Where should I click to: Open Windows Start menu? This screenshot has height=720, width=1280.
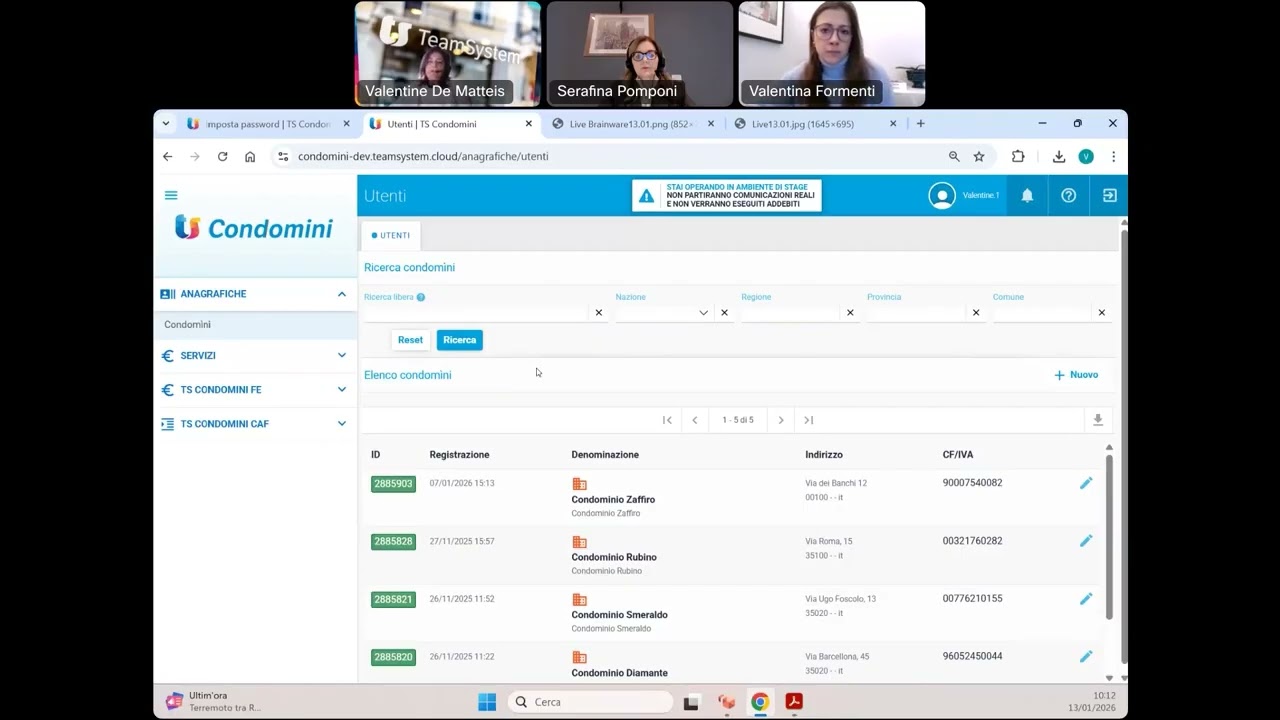tap(487, 702)
